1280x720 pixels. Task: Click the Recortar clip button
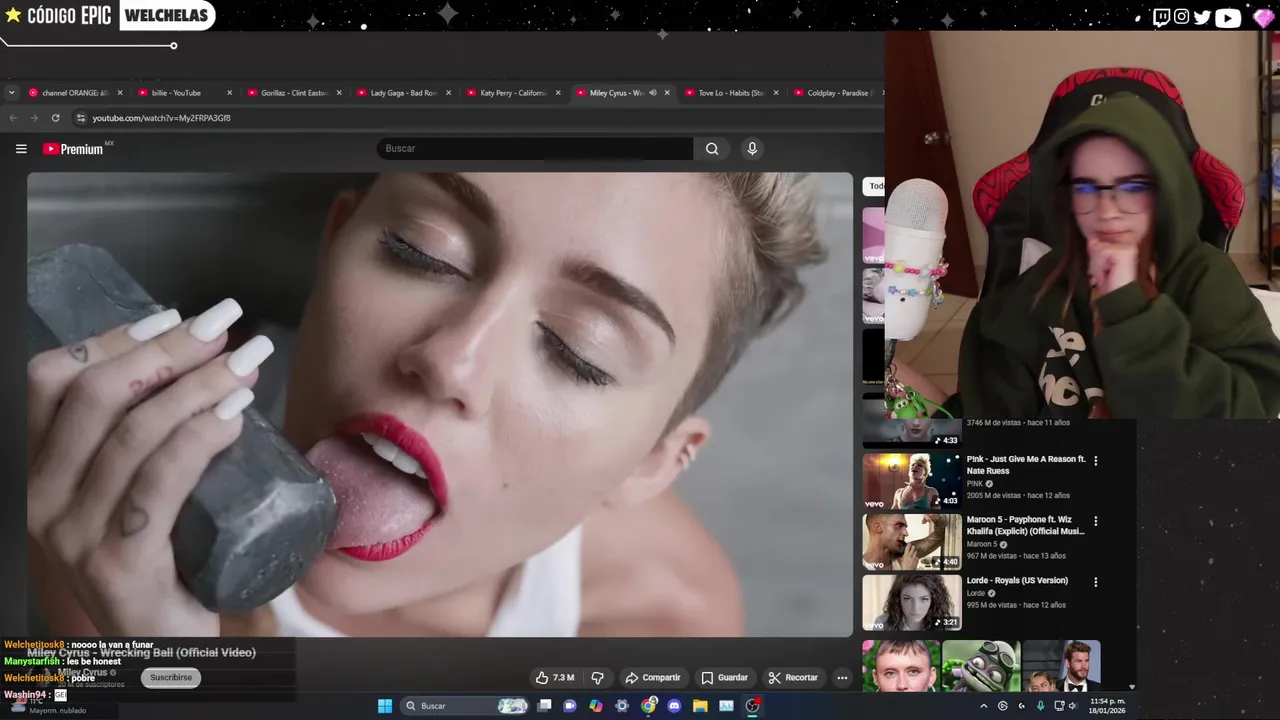click(793, 677)
